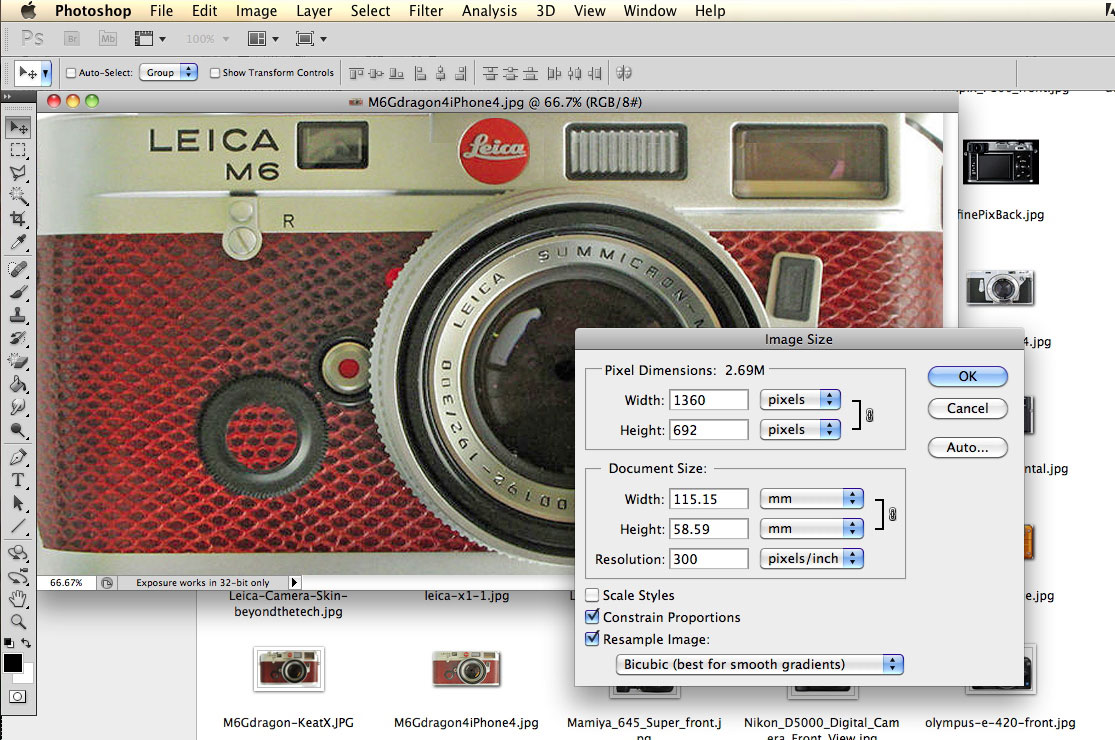This screenshot has height=740, width=1115.
Task: Select the History Brush tool
Action: click(18, 338)
